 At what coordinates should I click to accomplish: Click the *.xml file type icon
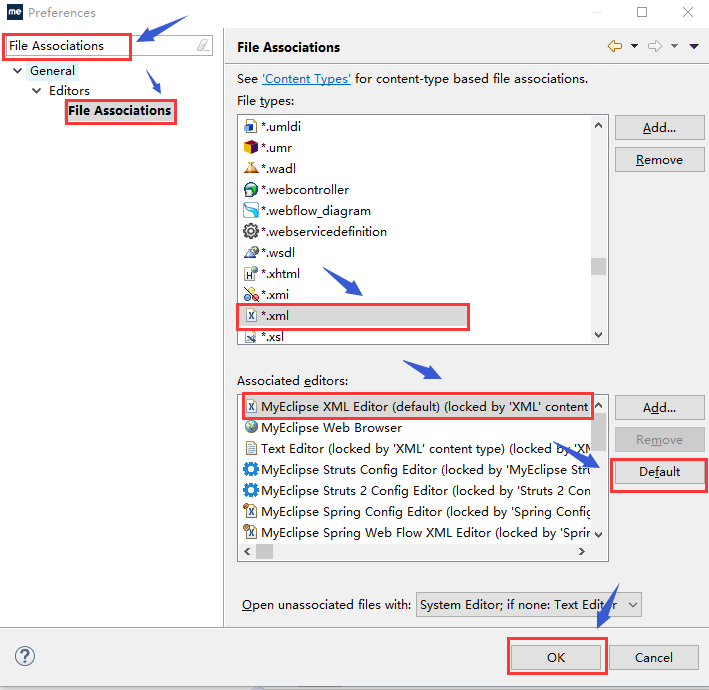coord(251,315)
